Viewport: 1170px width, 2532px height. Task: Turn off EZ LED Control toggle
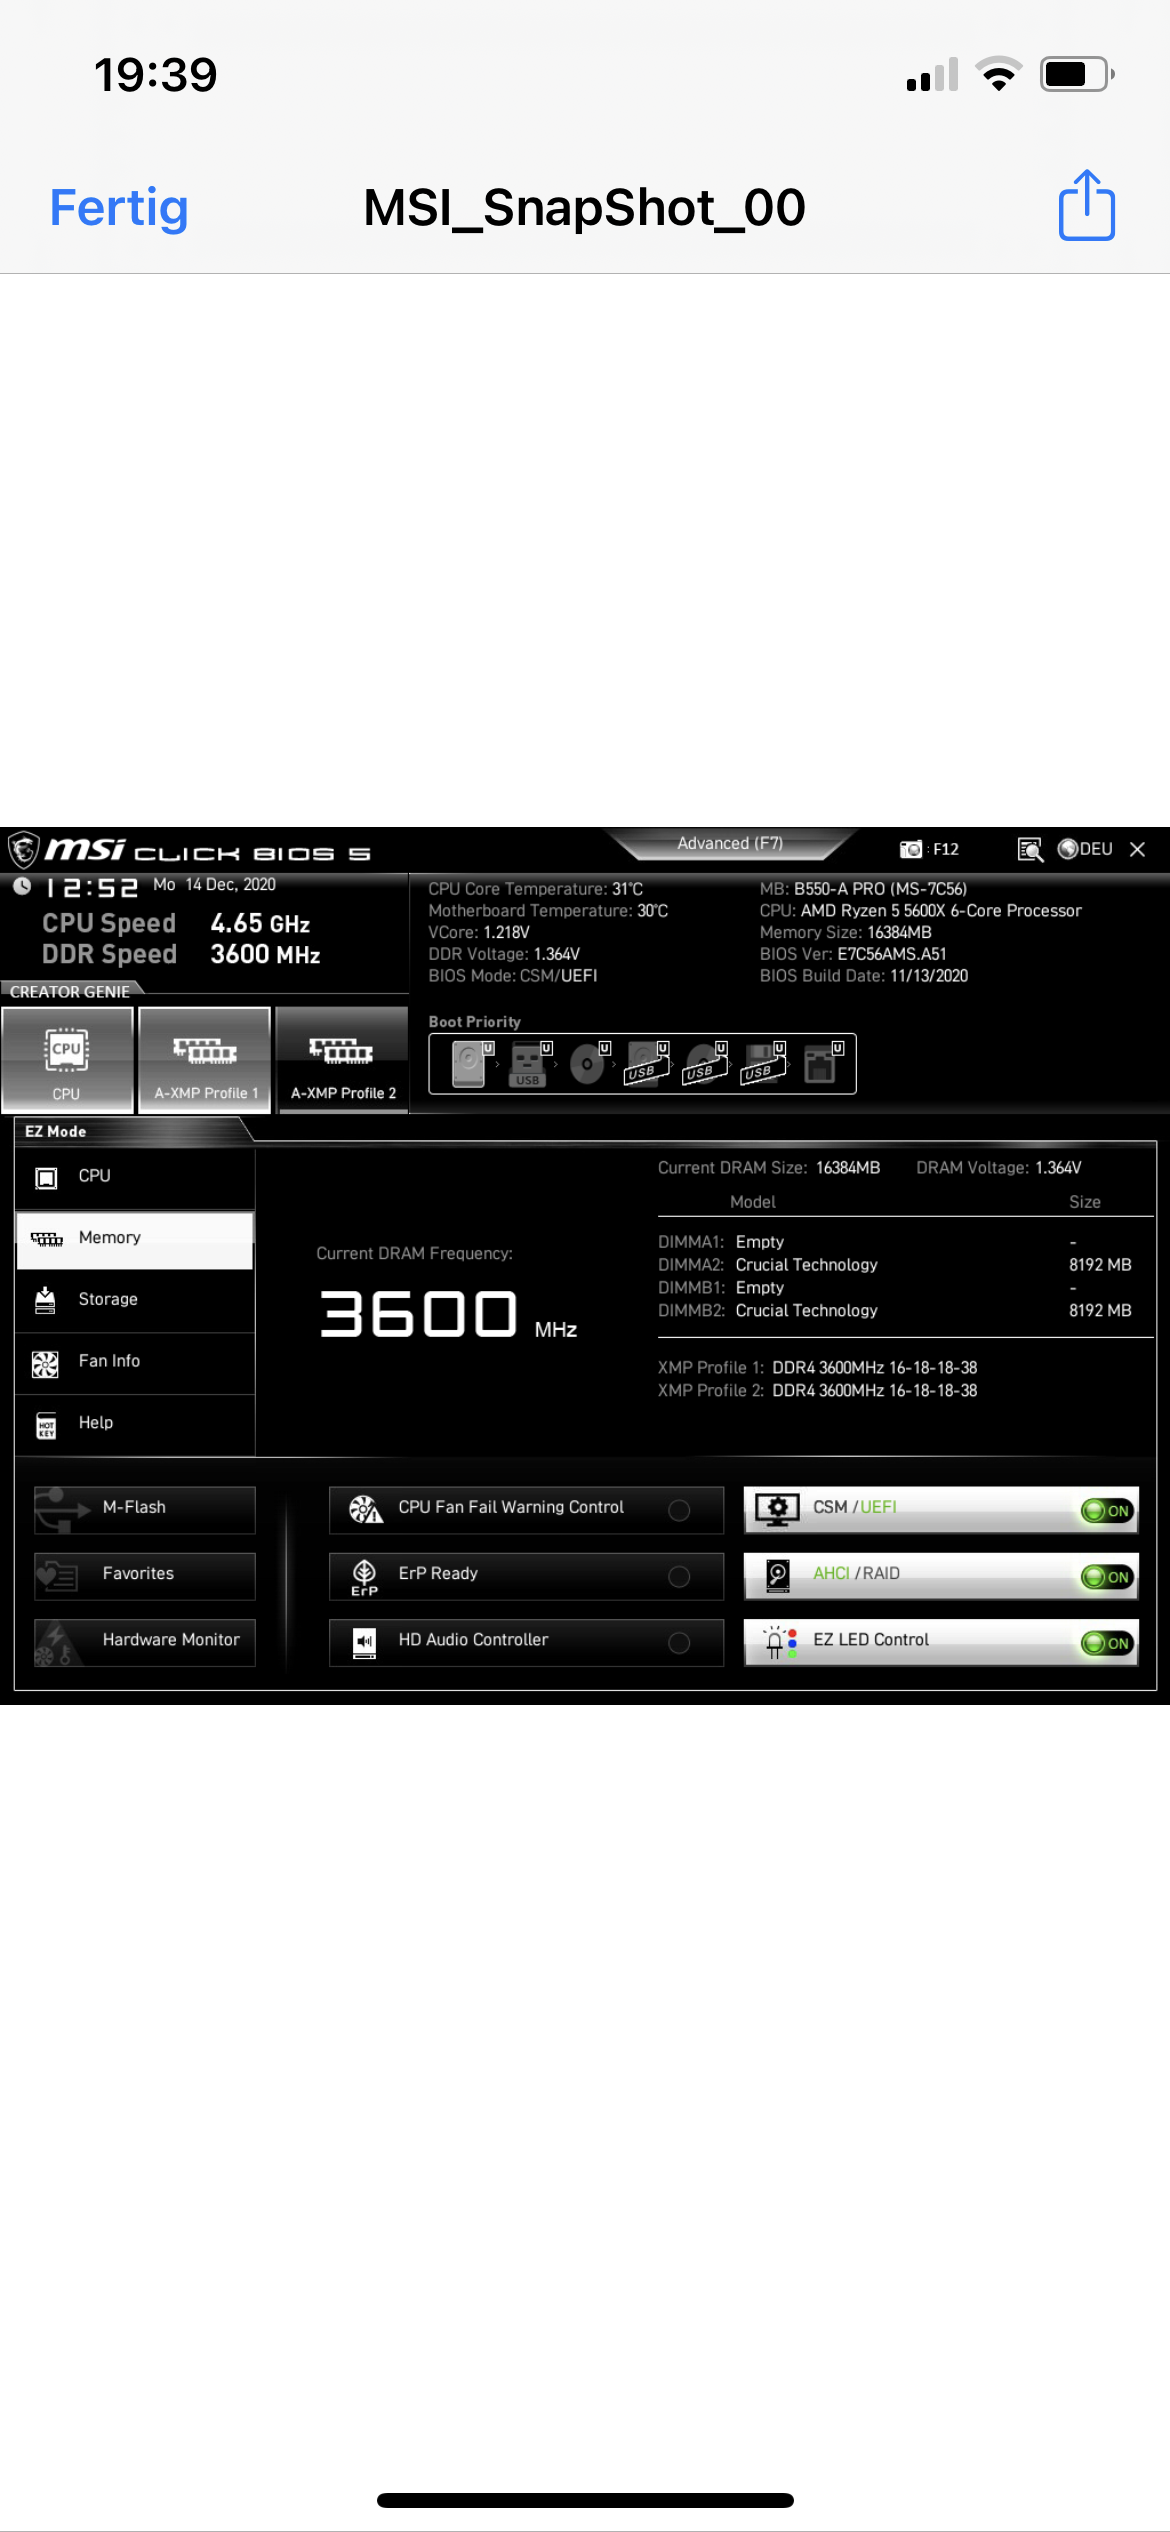click(x=1108, y=1643)
